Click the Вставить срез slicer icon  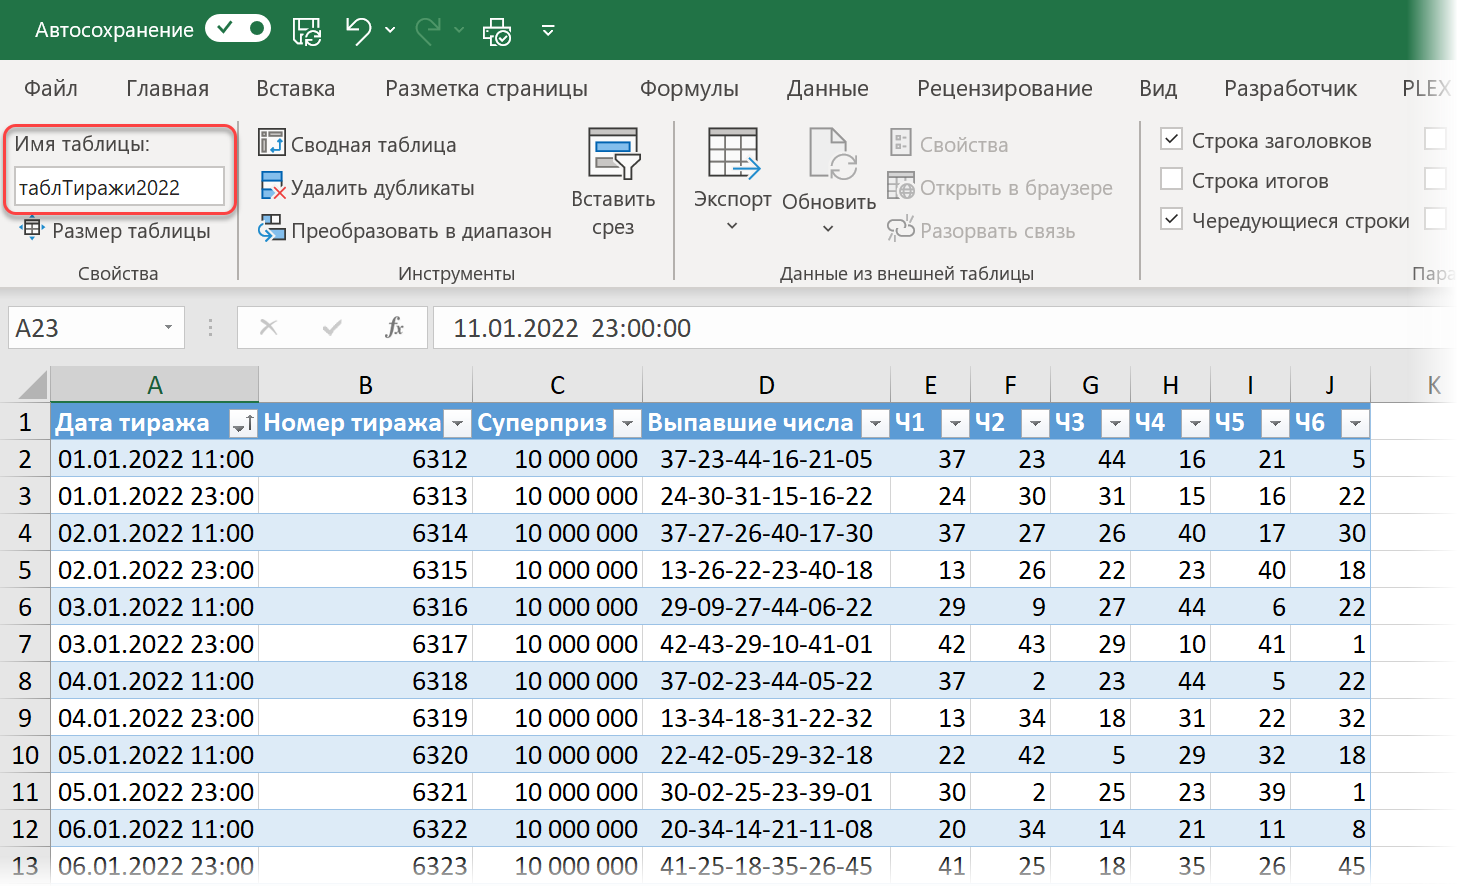pyautogui.click(x=613, y=154)
